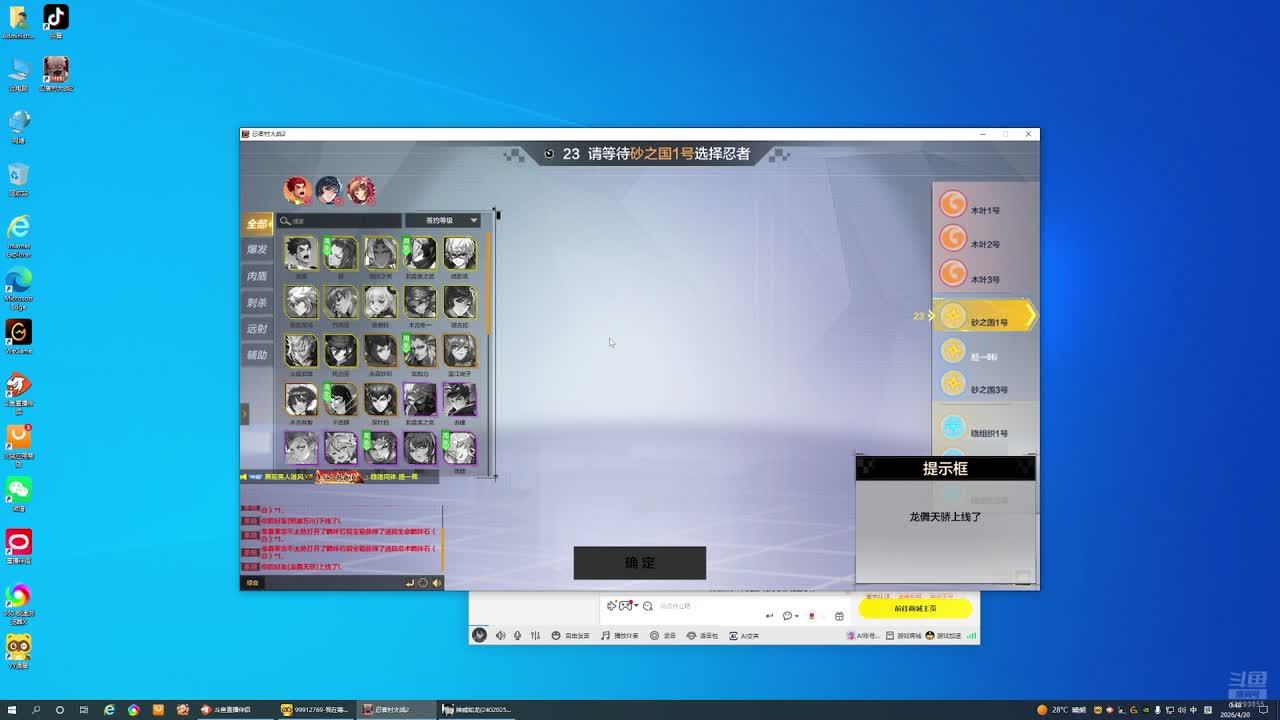The image size is (1280, 720).
Task: Switch to the 爆发 ninja category
Action: tap(257, 250)
